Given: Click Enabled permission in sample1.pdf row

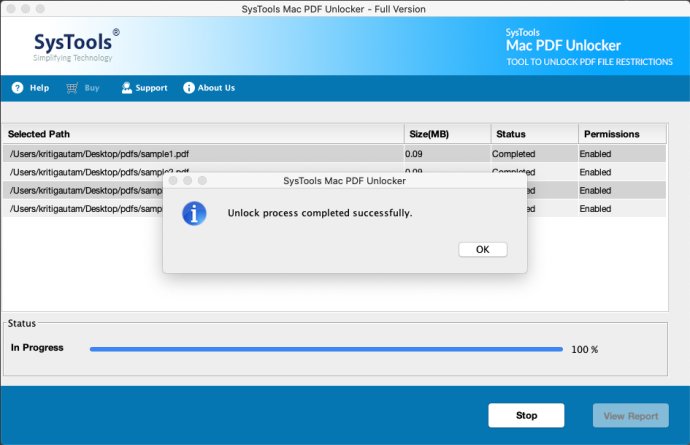Looking at the screenshot, I should click(595, 154).
